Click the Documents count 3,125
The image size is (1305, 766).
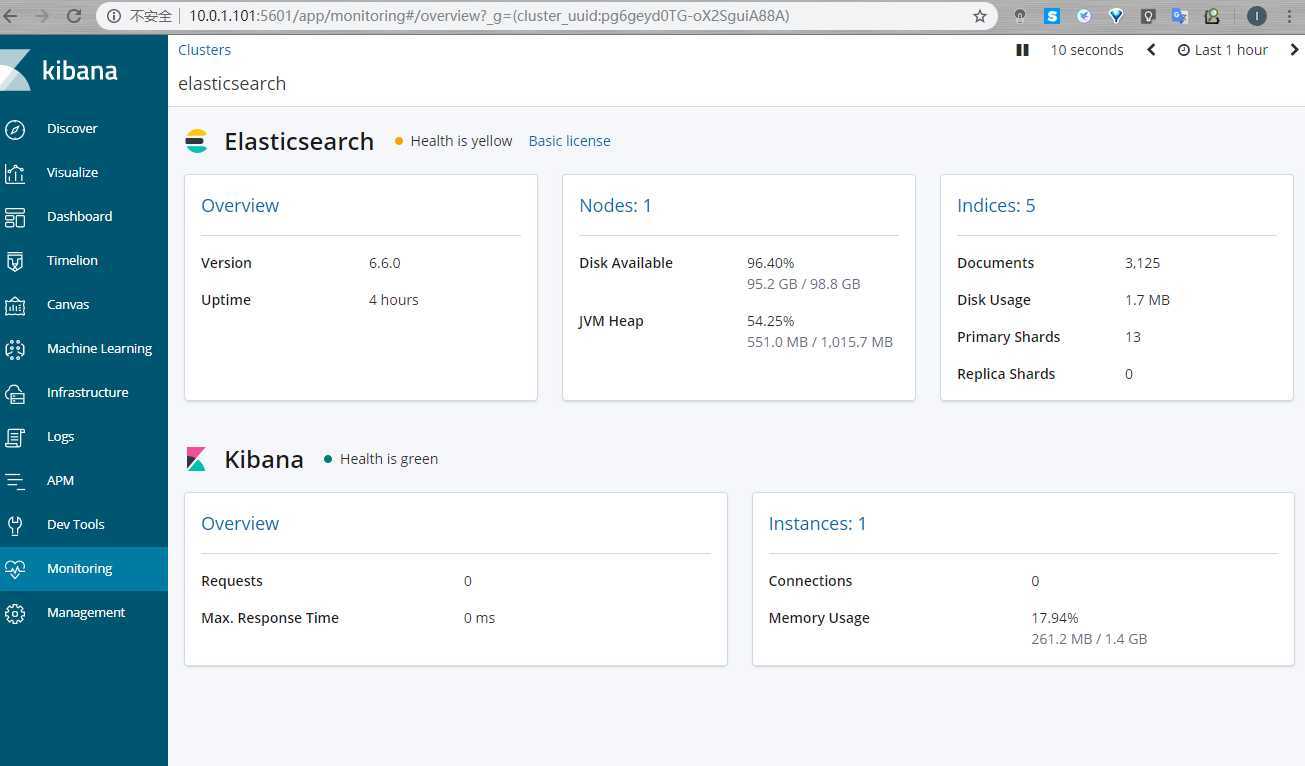pos(1142,263)
